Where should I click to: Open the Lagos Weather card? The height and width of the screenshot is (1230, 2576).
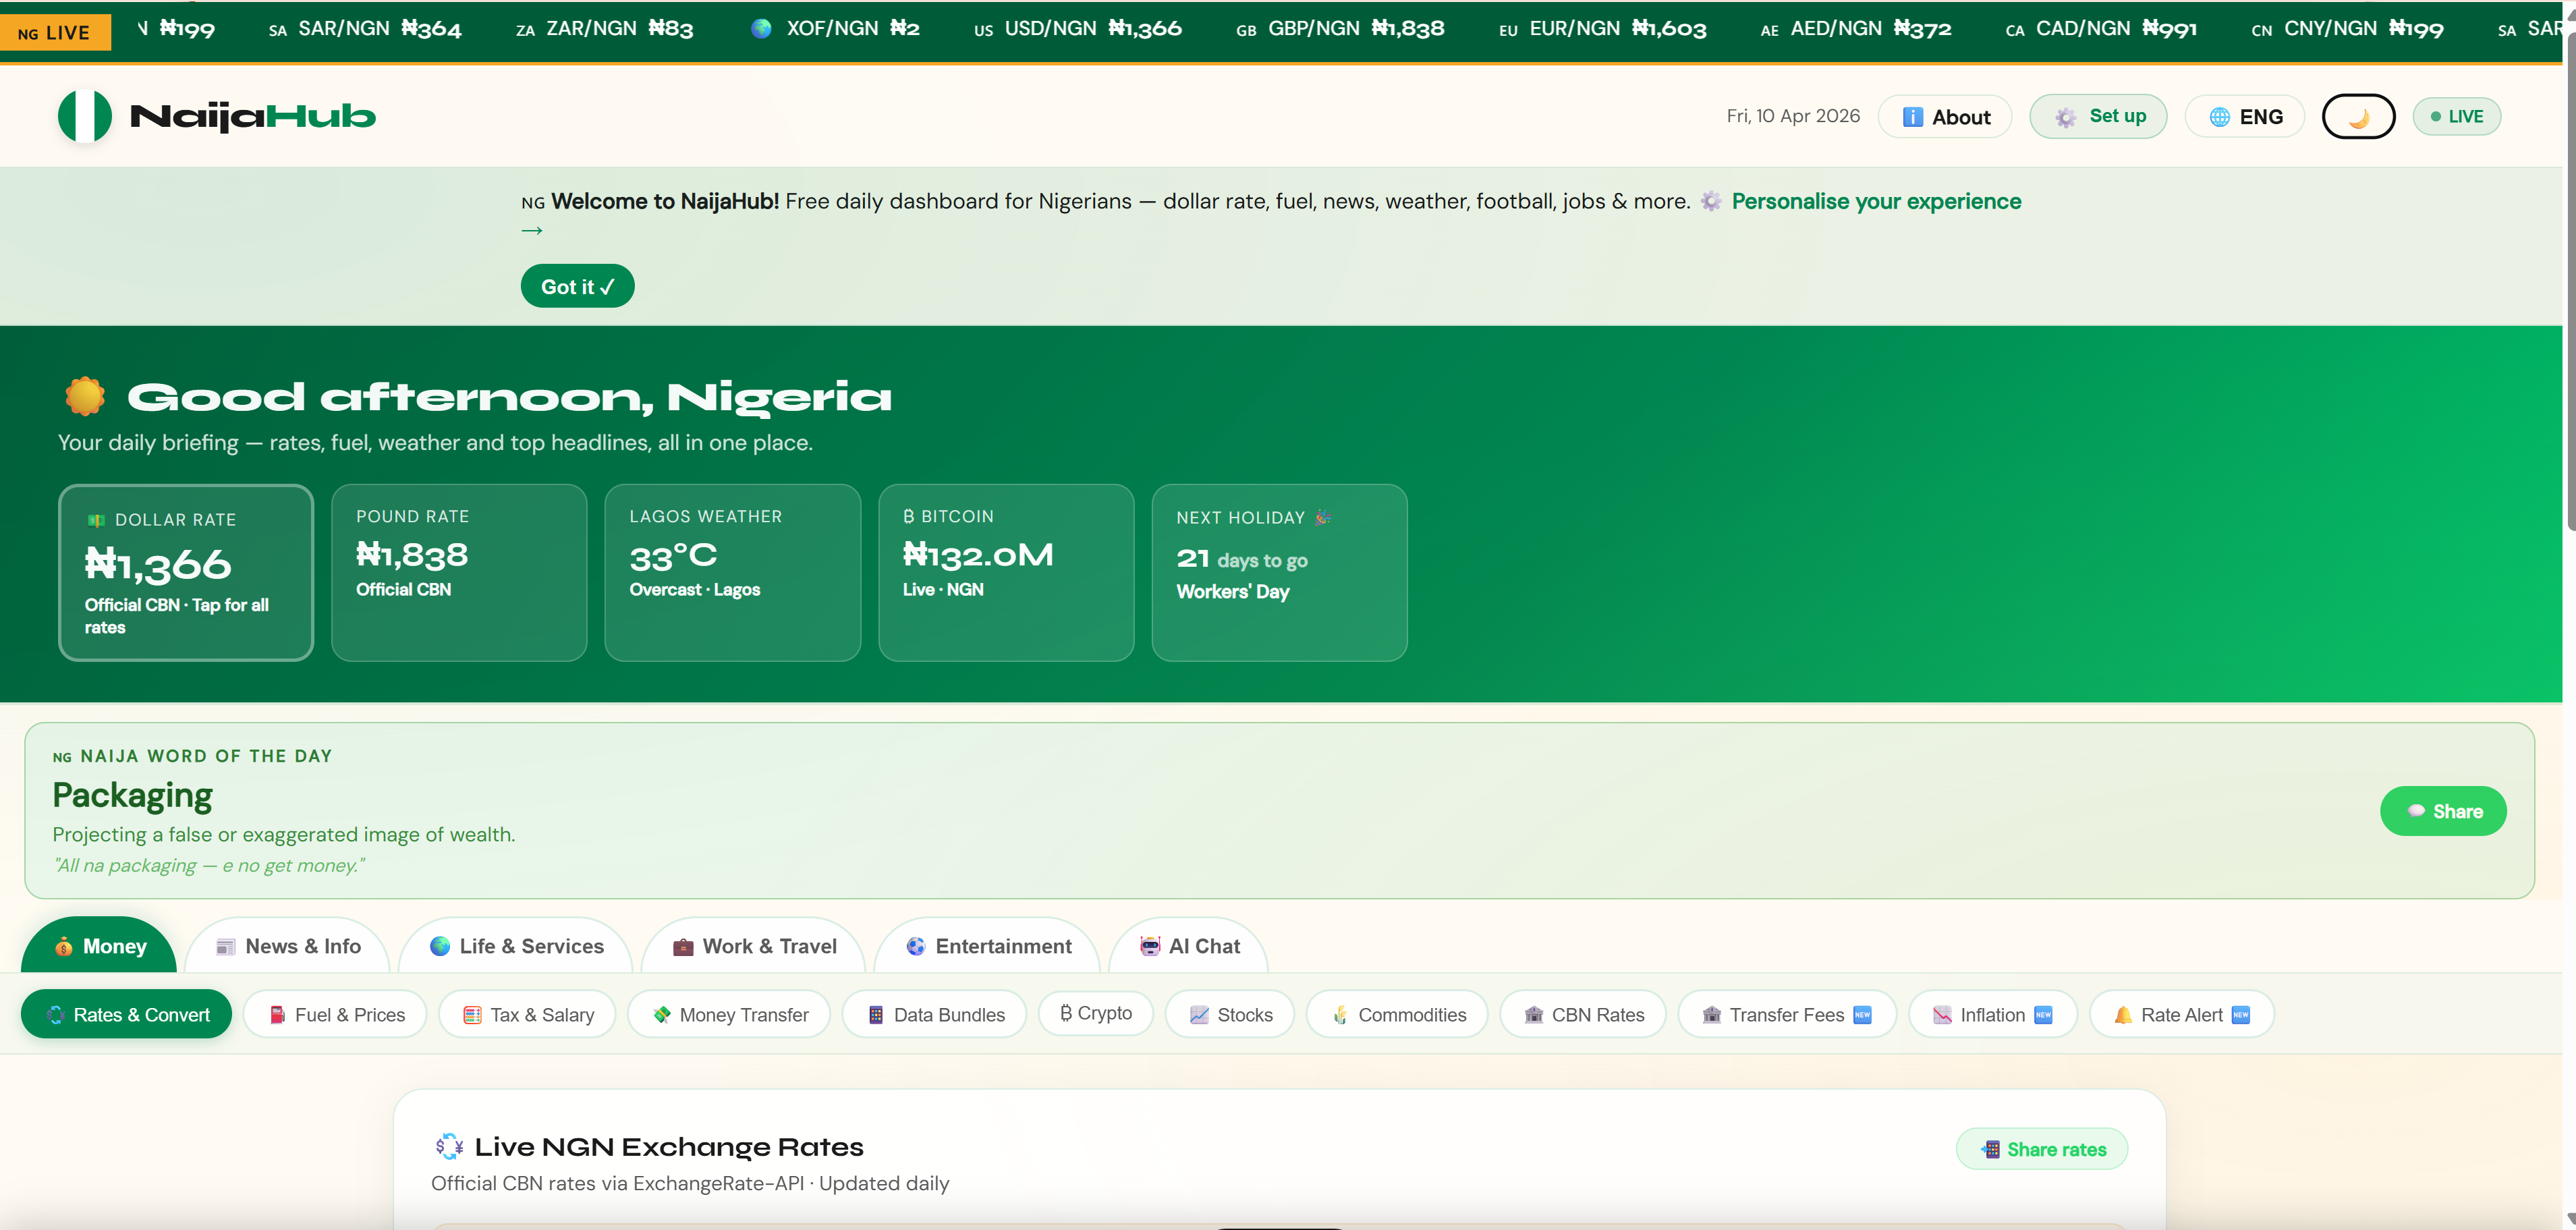point(733,573)
